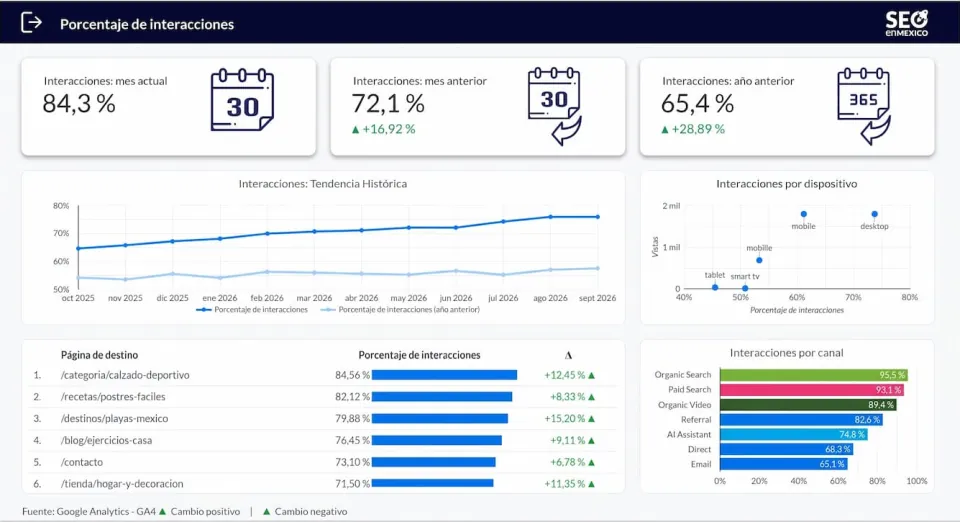Click blue bar for /recetas/postres-faciles
960x522 pixels.
point(442,397)
